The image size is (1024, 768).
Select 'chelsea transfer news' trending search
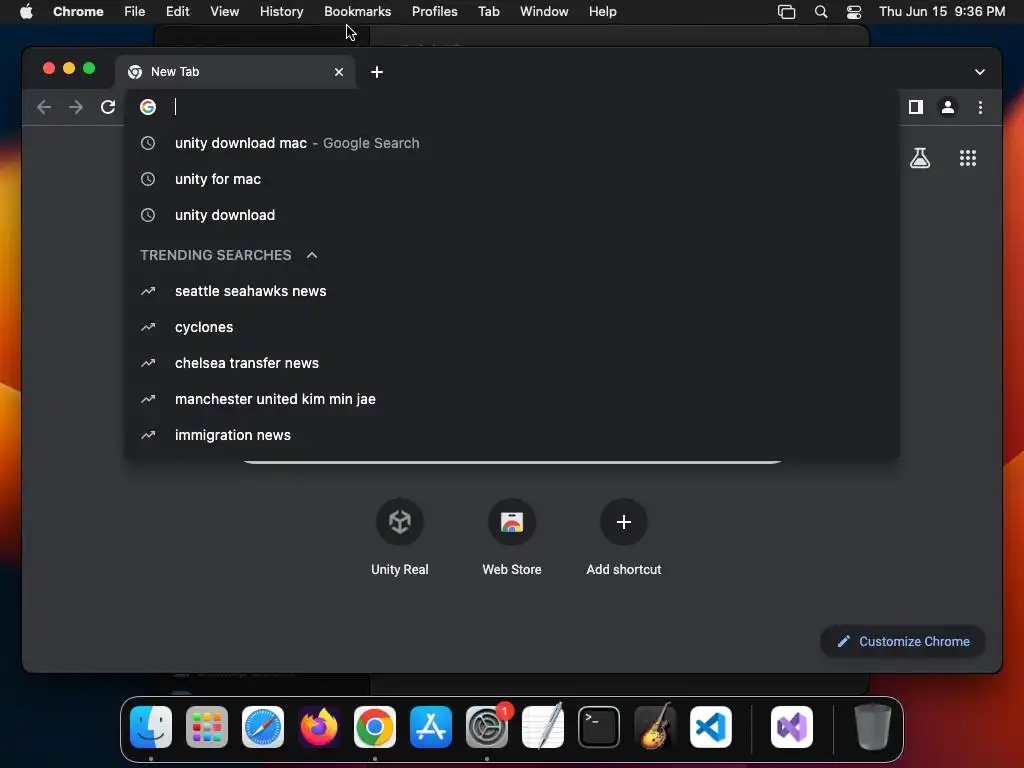tap(512, 363)
